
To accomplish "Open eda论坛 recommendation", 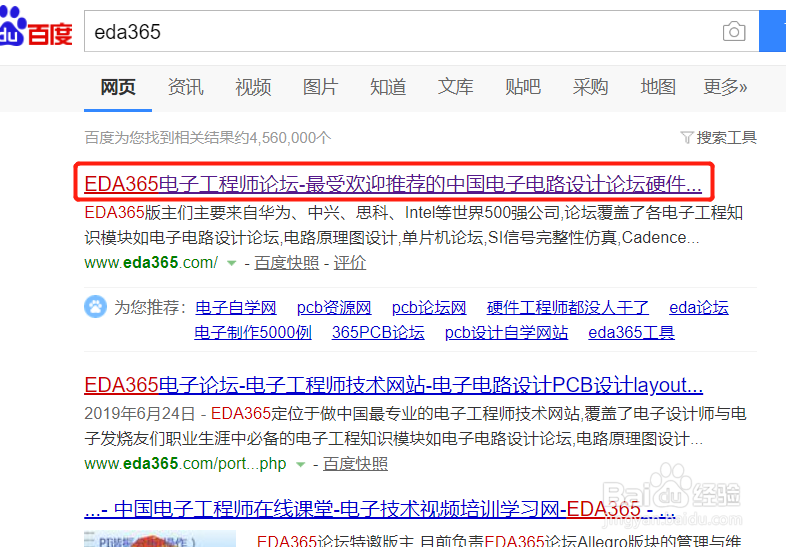I will click(699, 307).
